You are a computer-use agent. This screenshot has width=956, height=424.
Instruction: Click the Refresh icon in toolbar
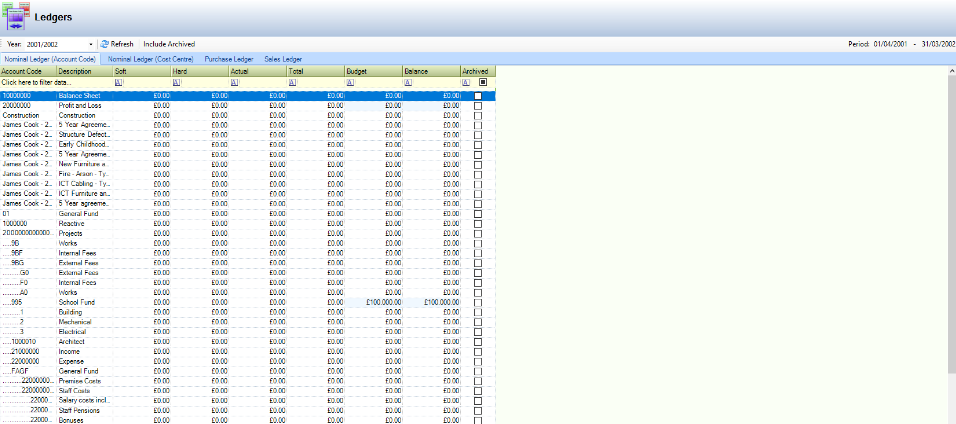pyautogui.click(x=104, y=45)
